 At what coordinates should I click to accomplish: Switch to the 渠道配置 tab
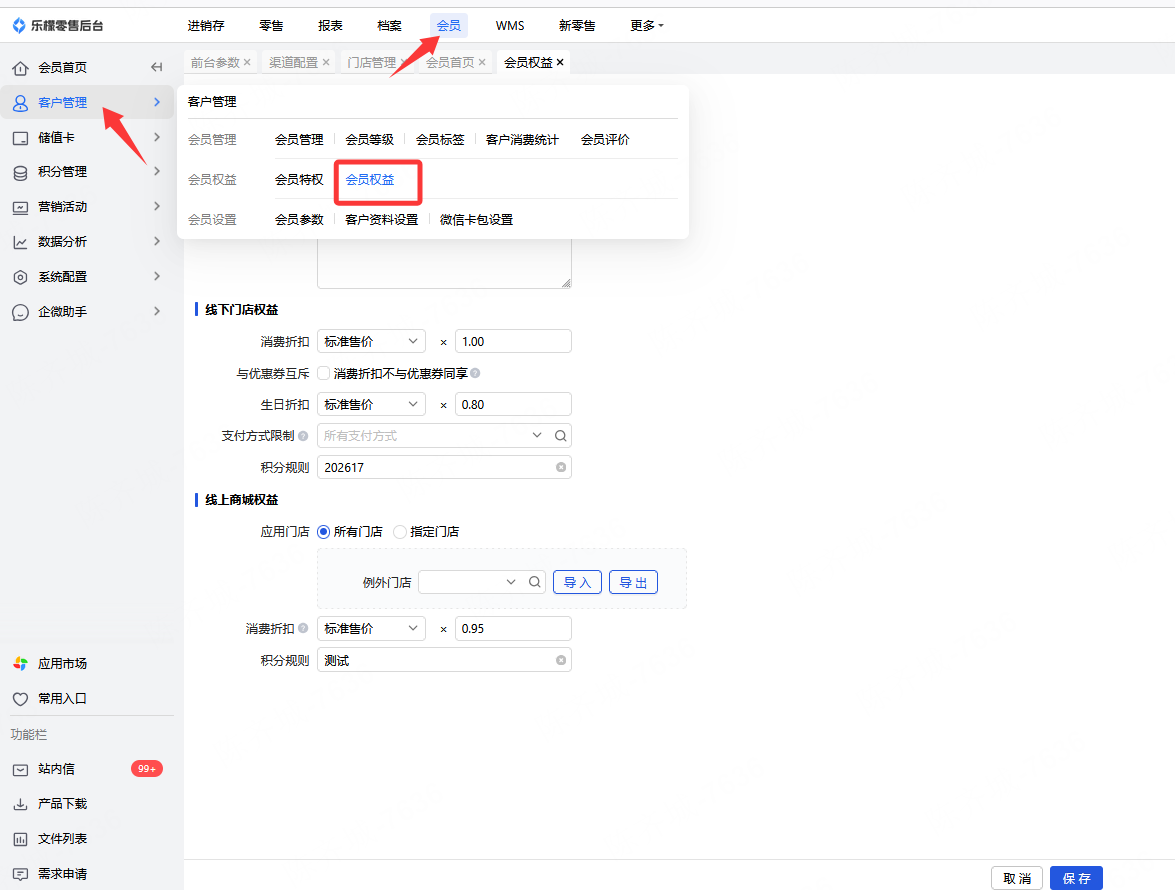(294, 62)
